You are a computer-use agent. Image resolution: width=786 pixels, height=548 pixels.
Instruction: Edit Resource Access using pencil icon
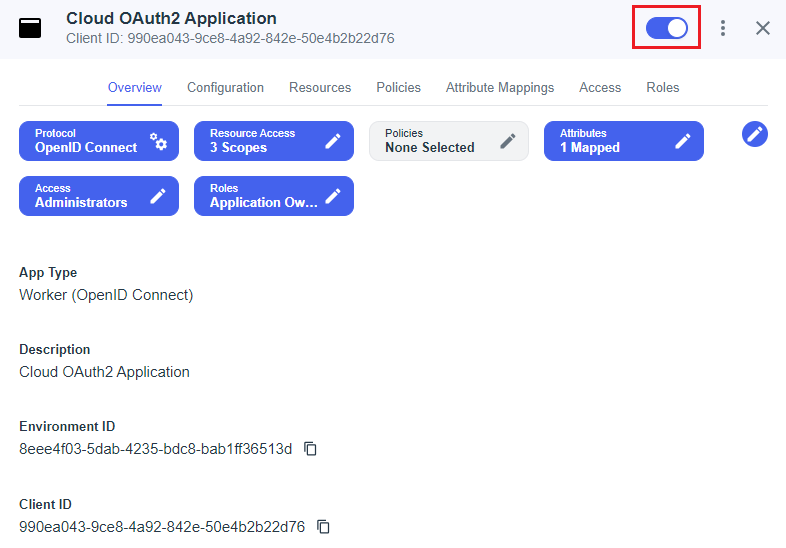pyautogui.click(x=333, y=141)
